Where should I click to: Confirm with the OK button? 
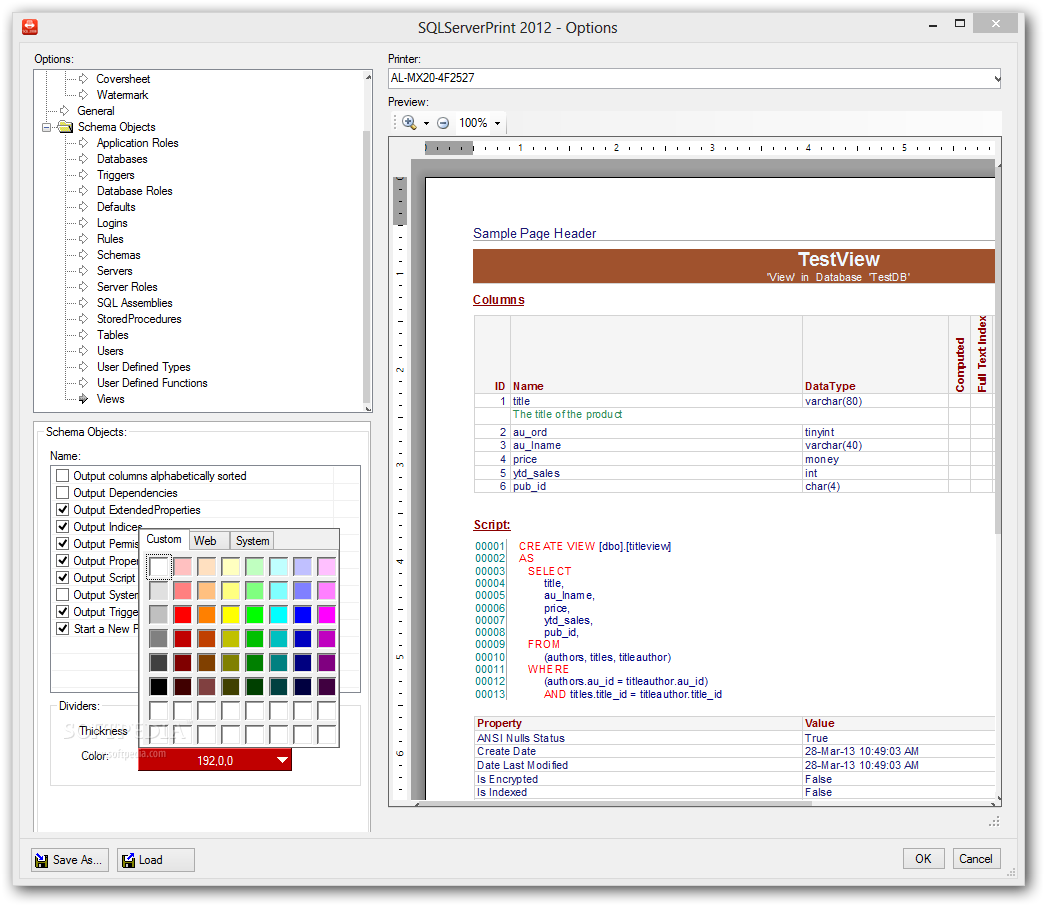click(x=923, y=859)
